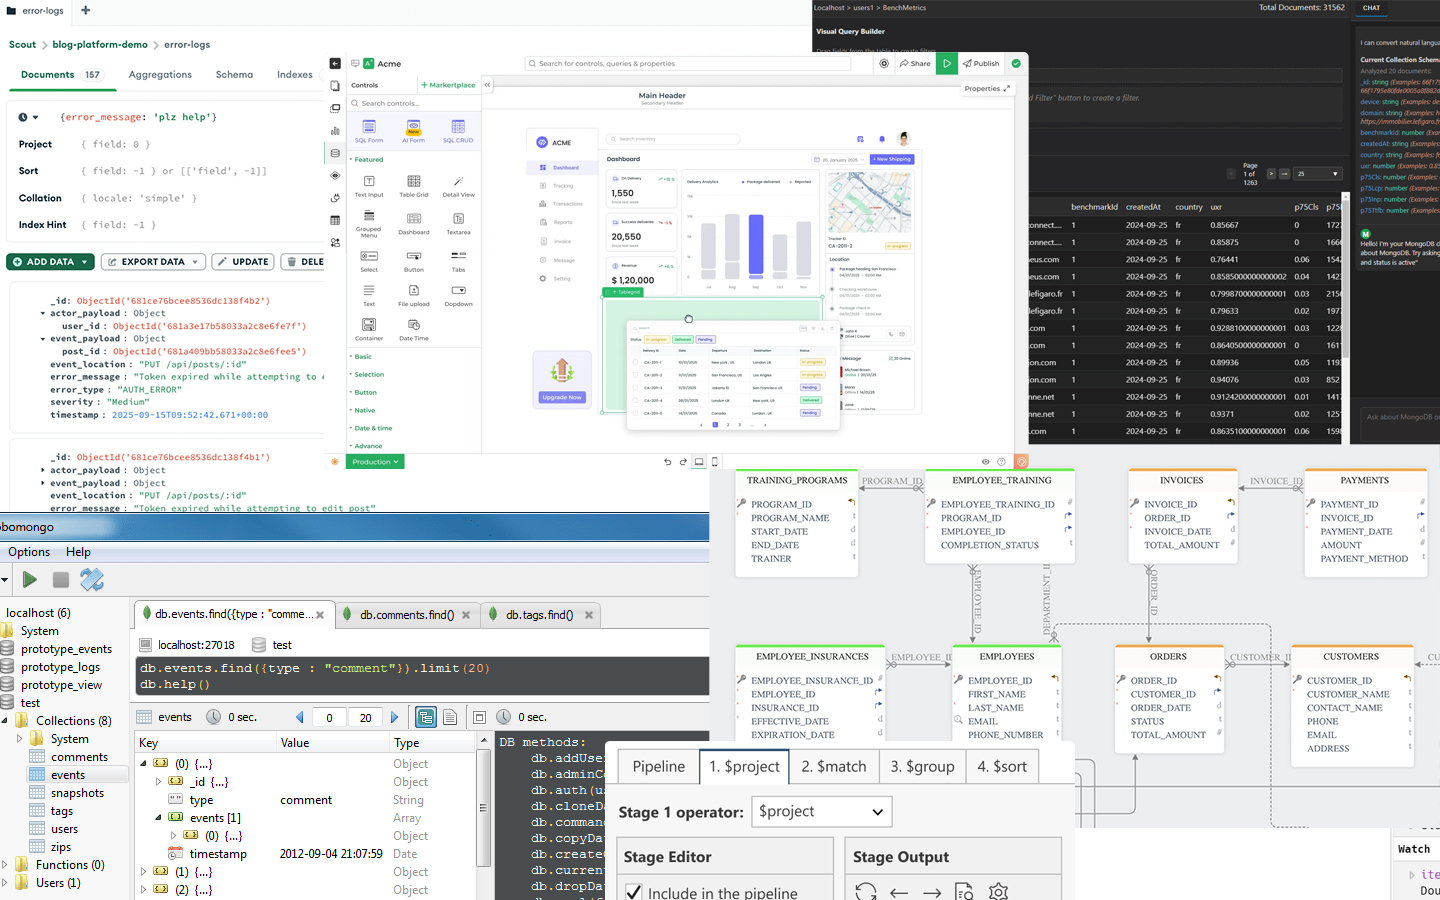The width and height of the screenshot is (1440, 900).
Task: Click the gray stop icon in Robomongo toolbar
Action: (x=60, y=579)
